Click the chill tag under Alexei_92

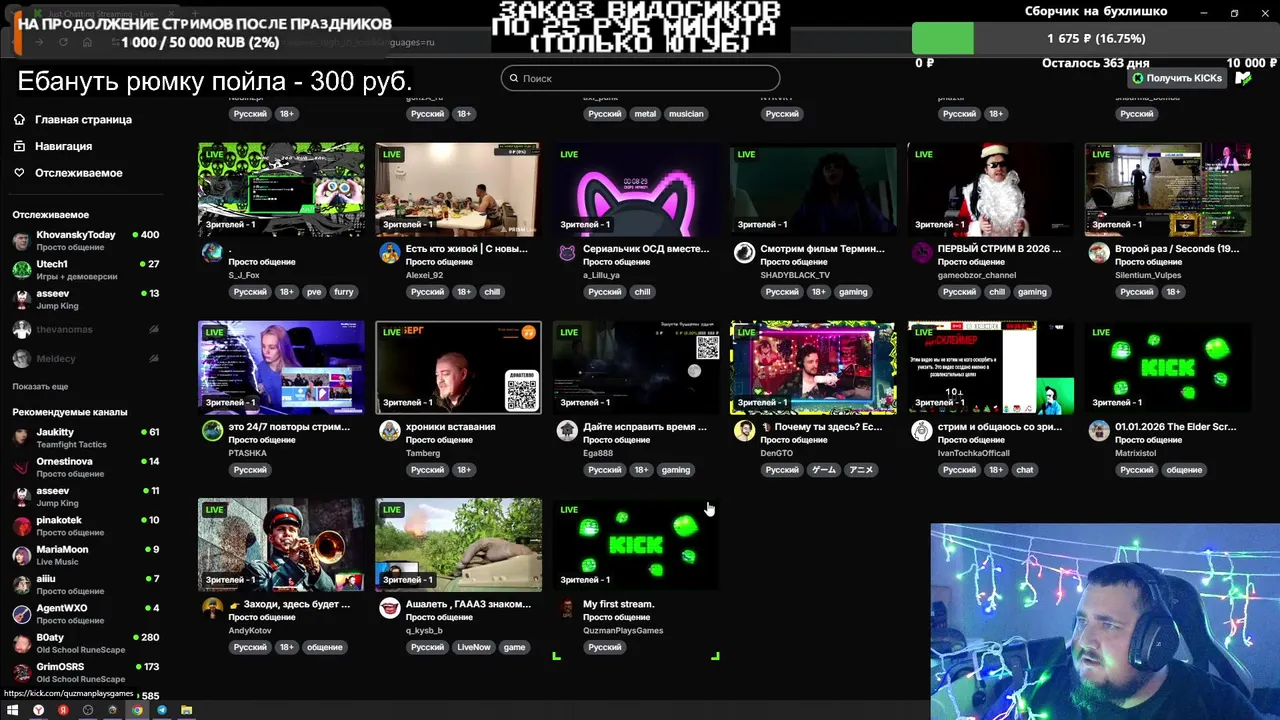coord(492,292)
